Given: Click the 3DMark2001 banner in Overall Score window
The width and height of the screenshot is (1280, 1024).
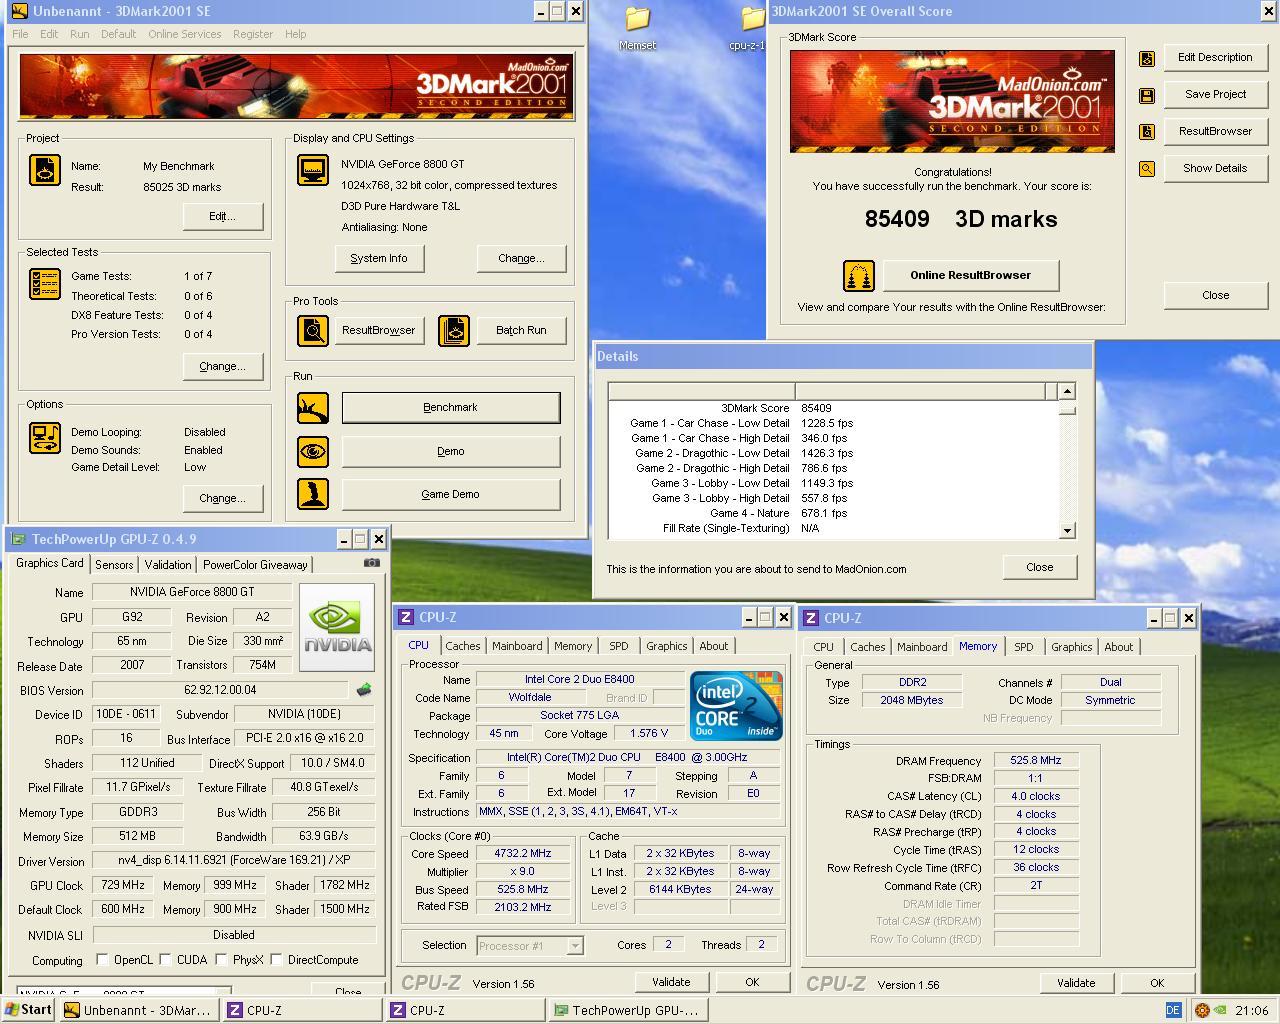Looking at the screenshot, I should pos(952,101).
